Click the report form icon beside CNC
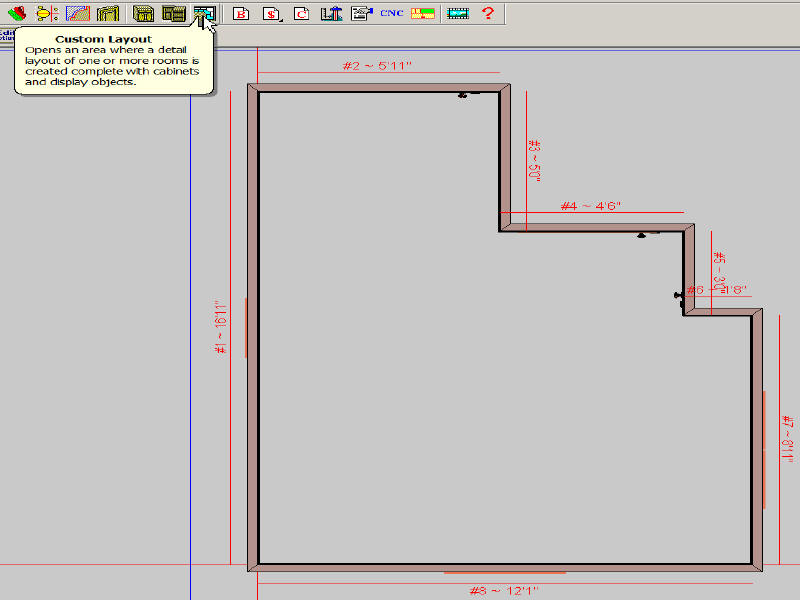Image resolution: width=800 pixels, height=600 pixels. (x=361, y=14)
